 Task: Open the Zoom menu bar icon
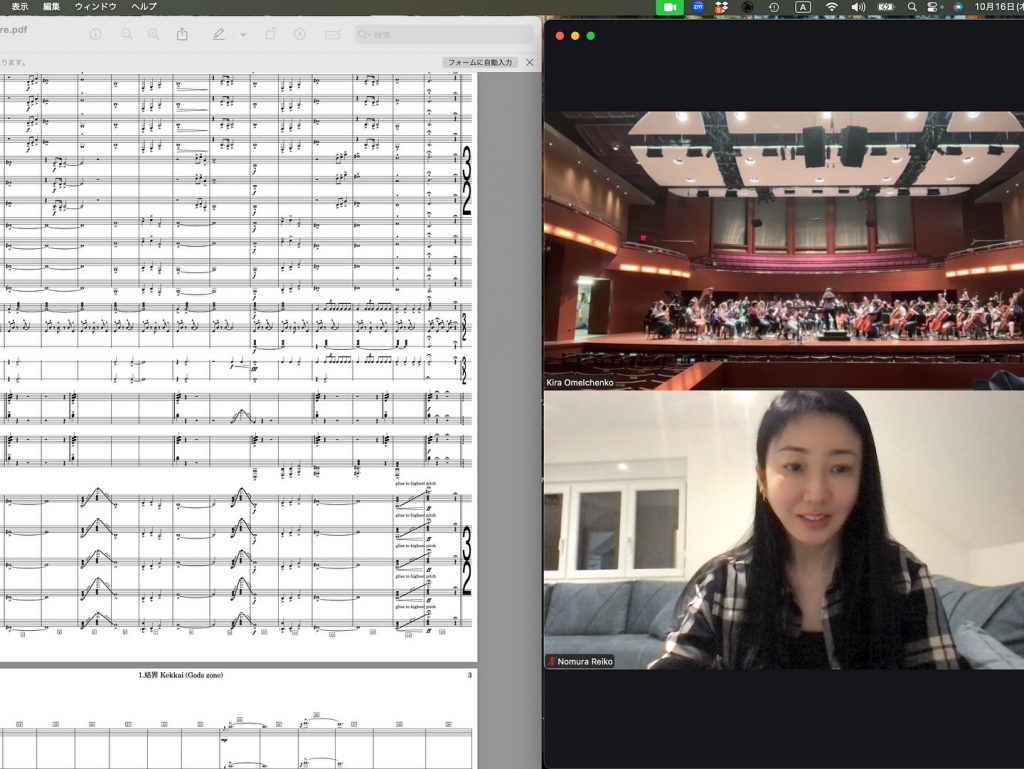pos(698,7)
